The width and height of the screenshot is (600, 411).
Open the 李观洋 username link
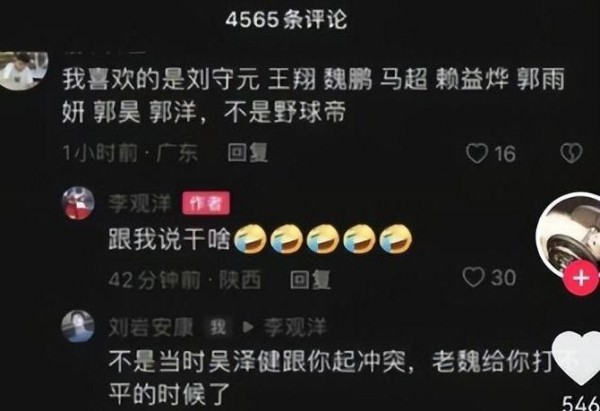(140, 203)
